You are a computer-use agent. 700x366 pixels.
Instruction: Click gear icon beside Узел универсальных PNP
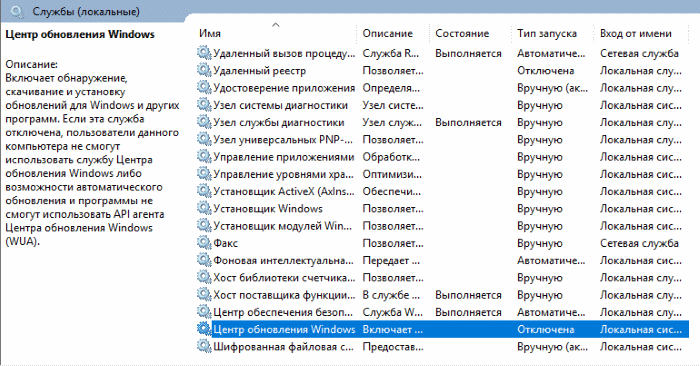(204, 139)
